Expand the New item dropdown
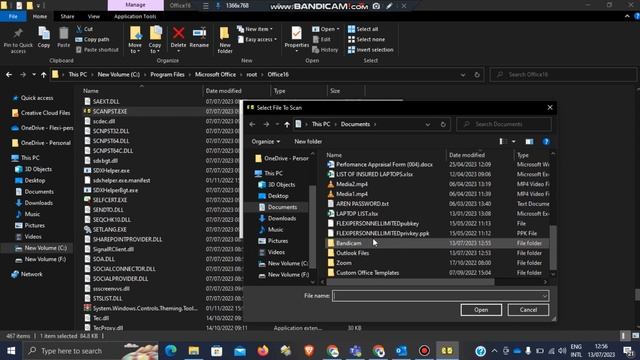 click(255, 29)
